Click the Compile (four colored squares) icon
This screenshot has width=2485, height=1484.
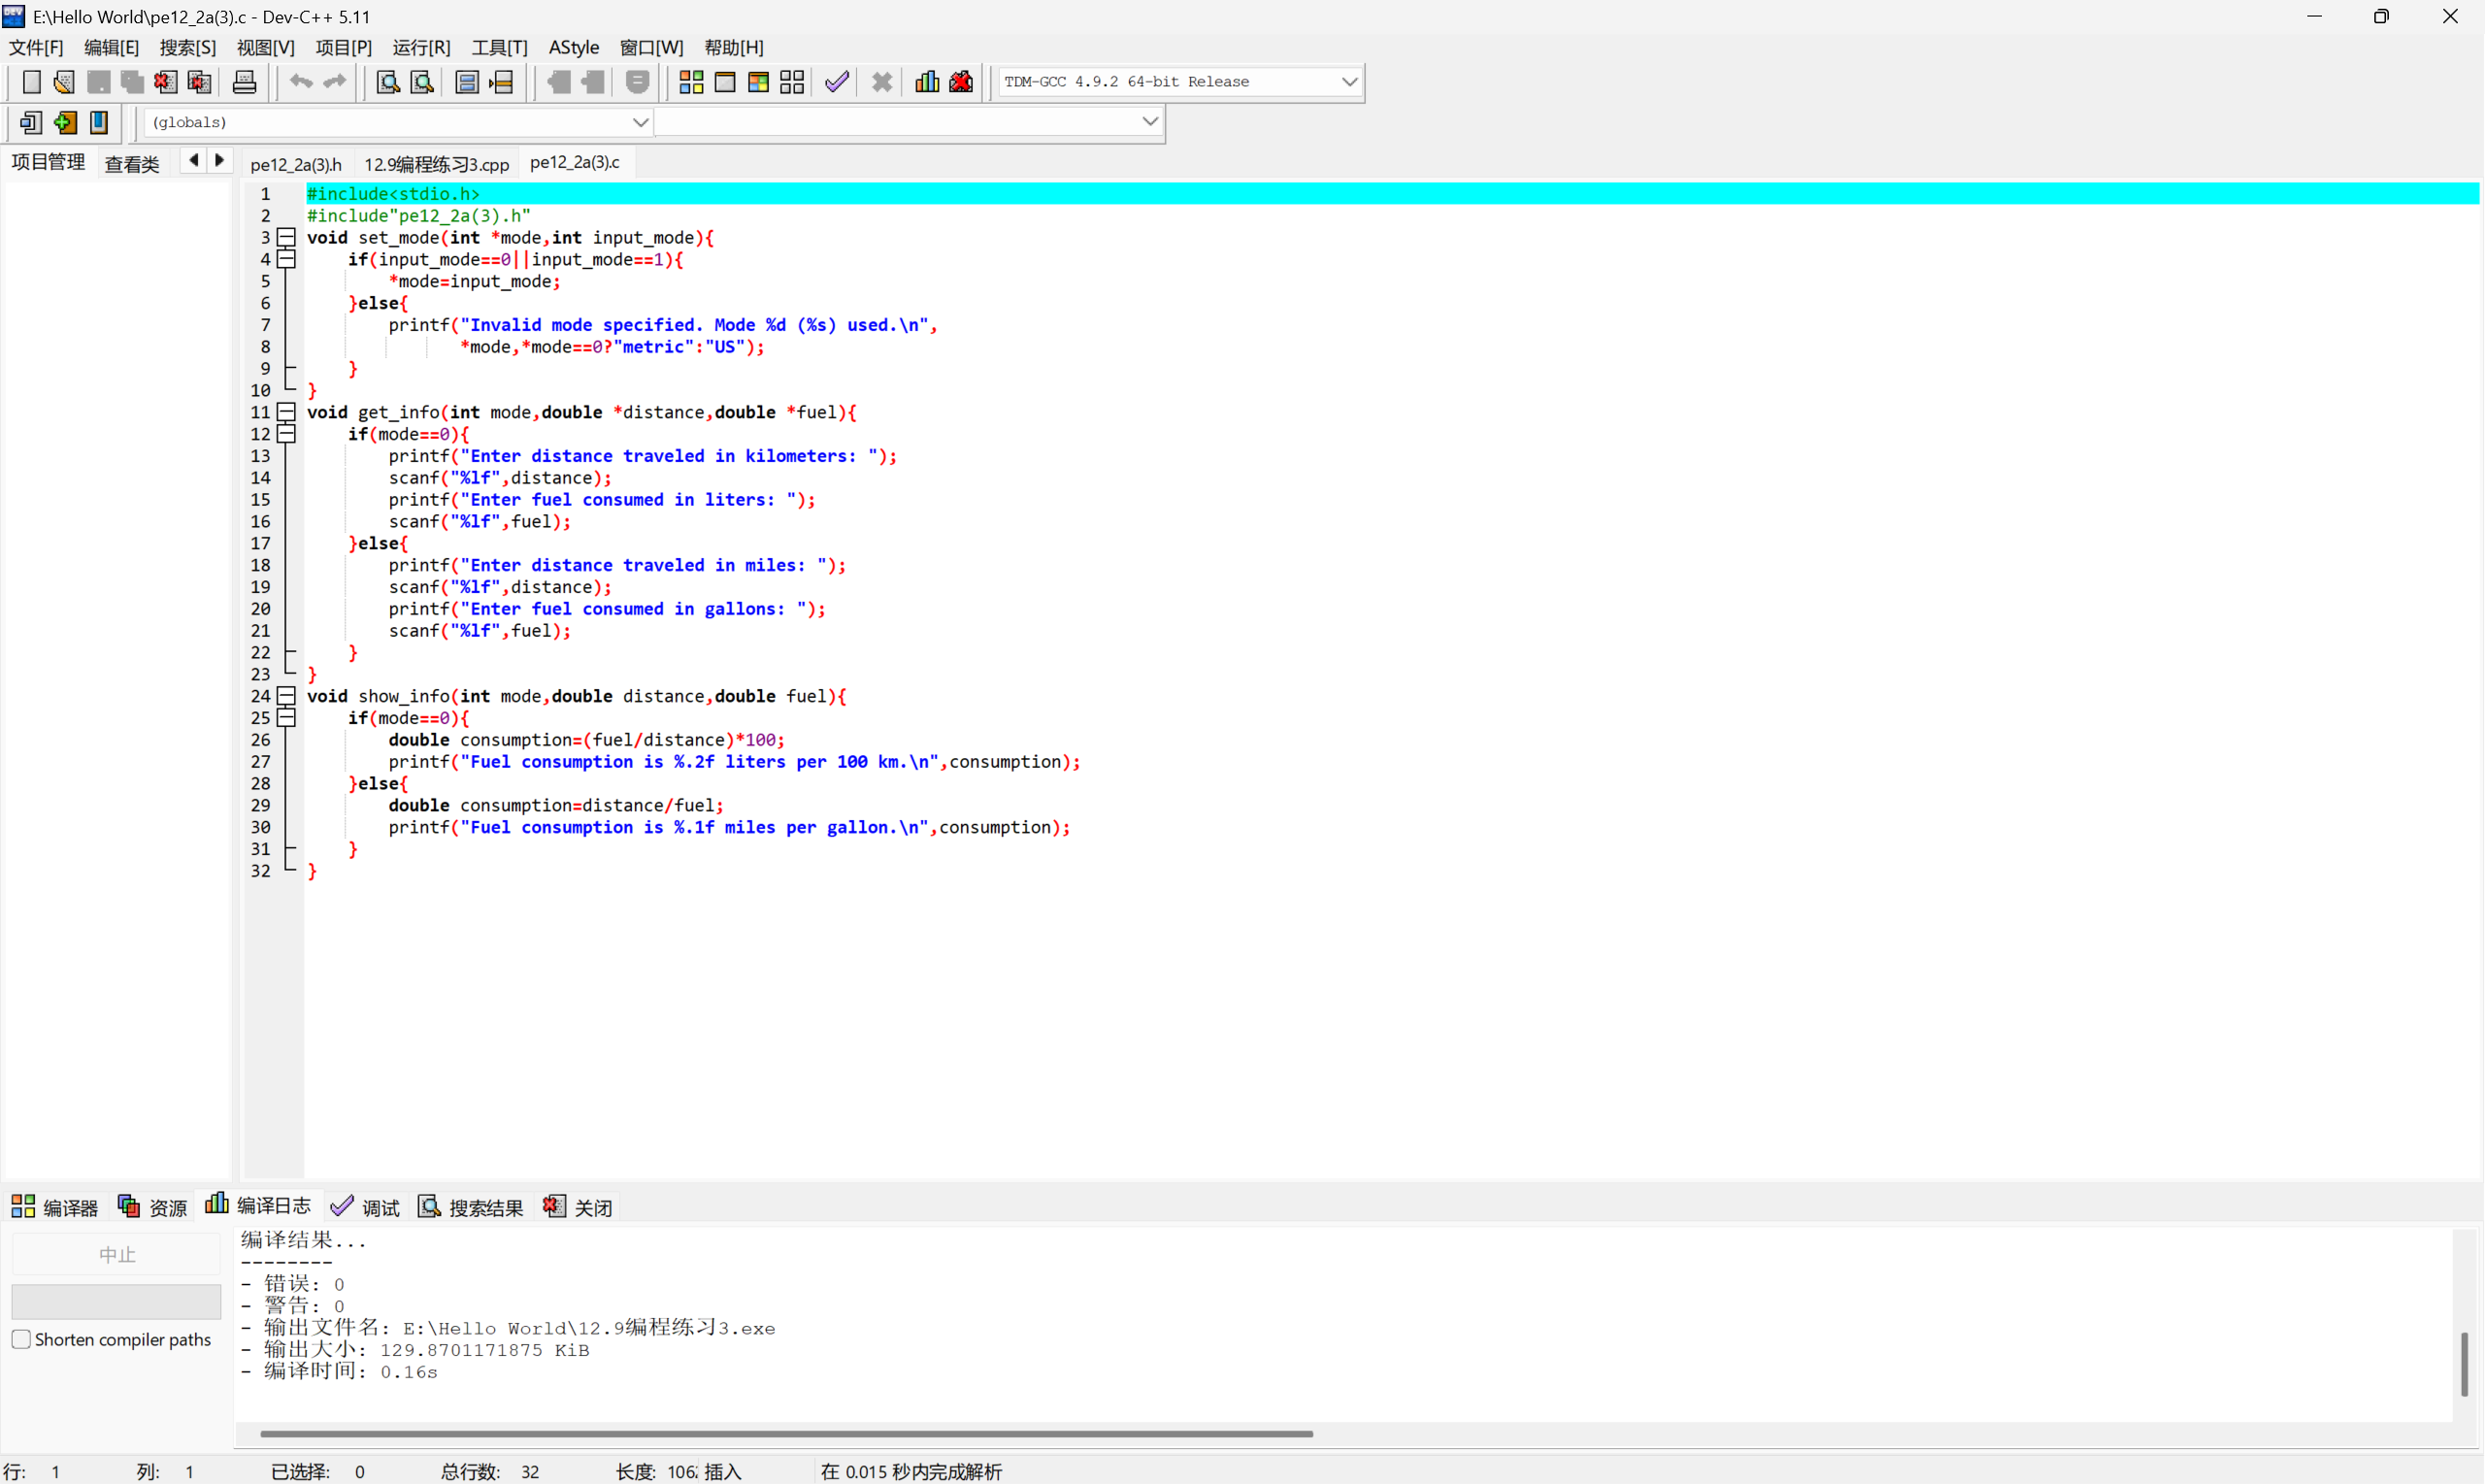click(x=691, y=82)
